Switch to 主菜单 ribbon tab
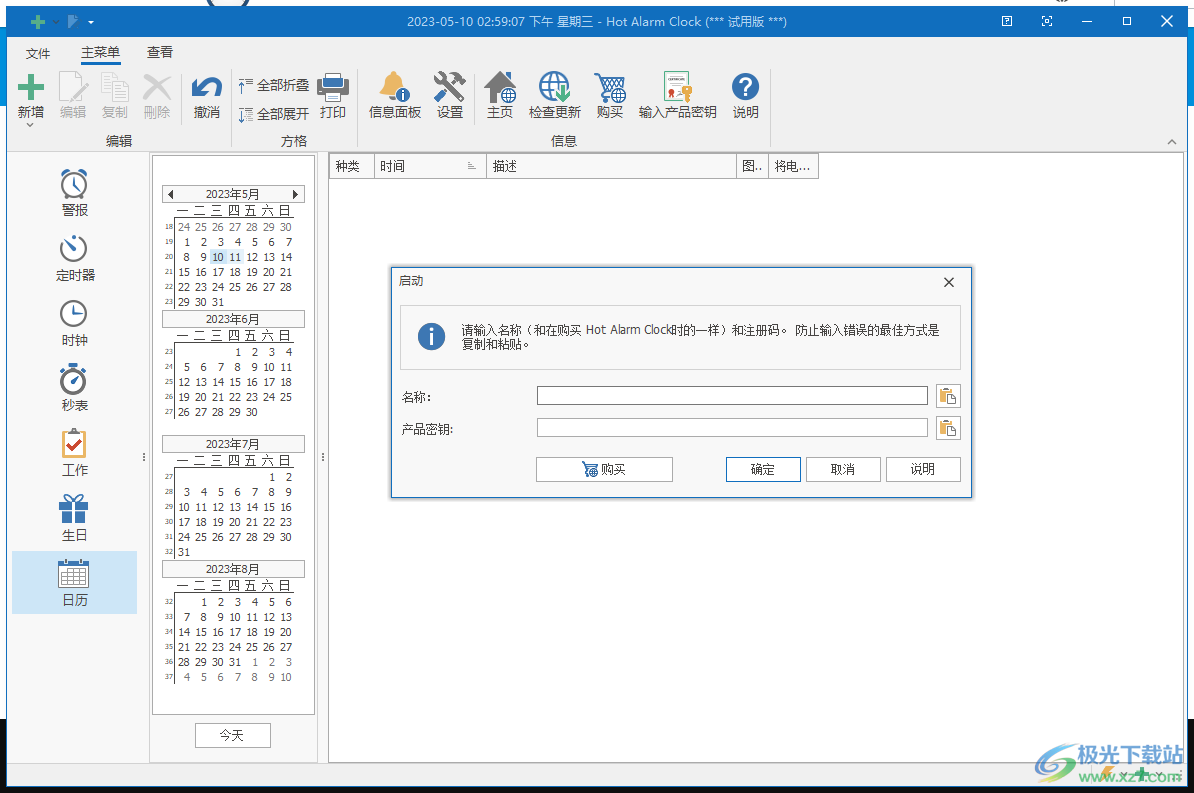The width and height of the screenshot is (1194, 793). tap(101, 53)
